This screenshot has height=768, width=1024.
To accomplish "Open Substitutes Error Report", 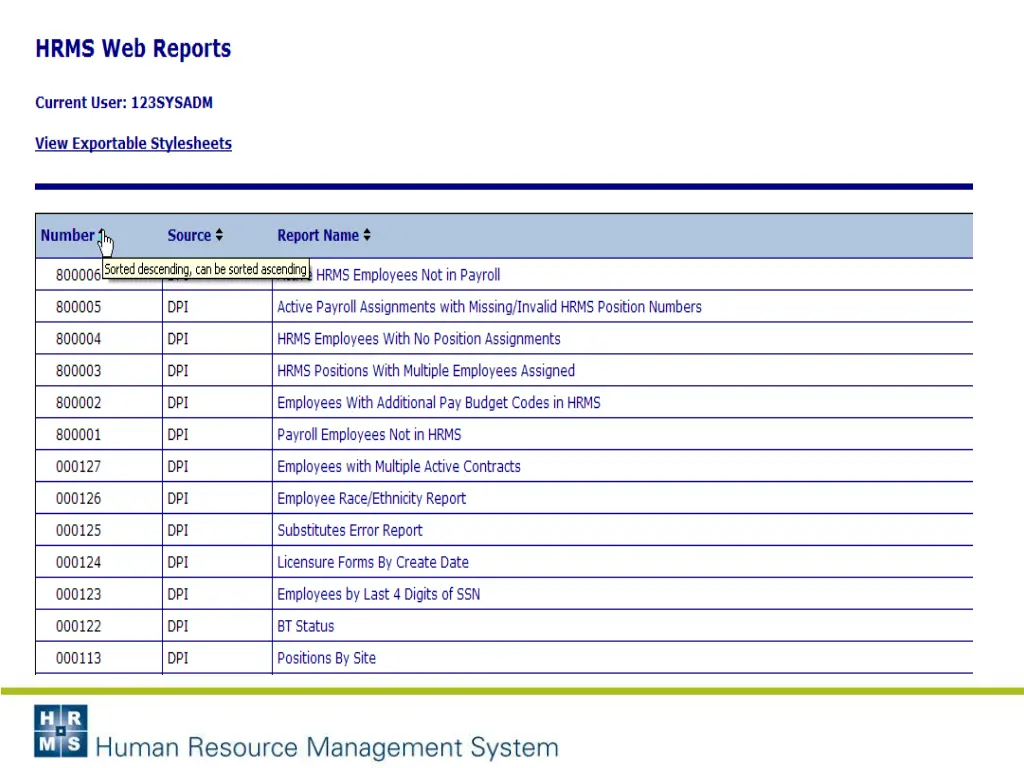I will coord(349,531).
